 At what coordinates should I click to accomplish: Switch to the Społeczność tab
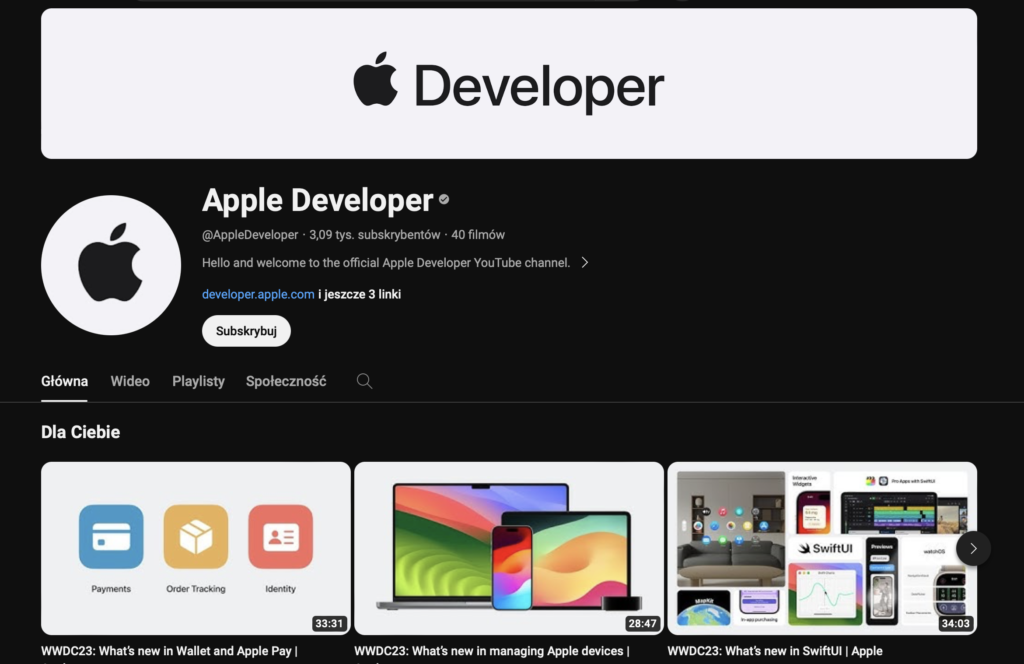pyautogui.click(x=286, y=381)
